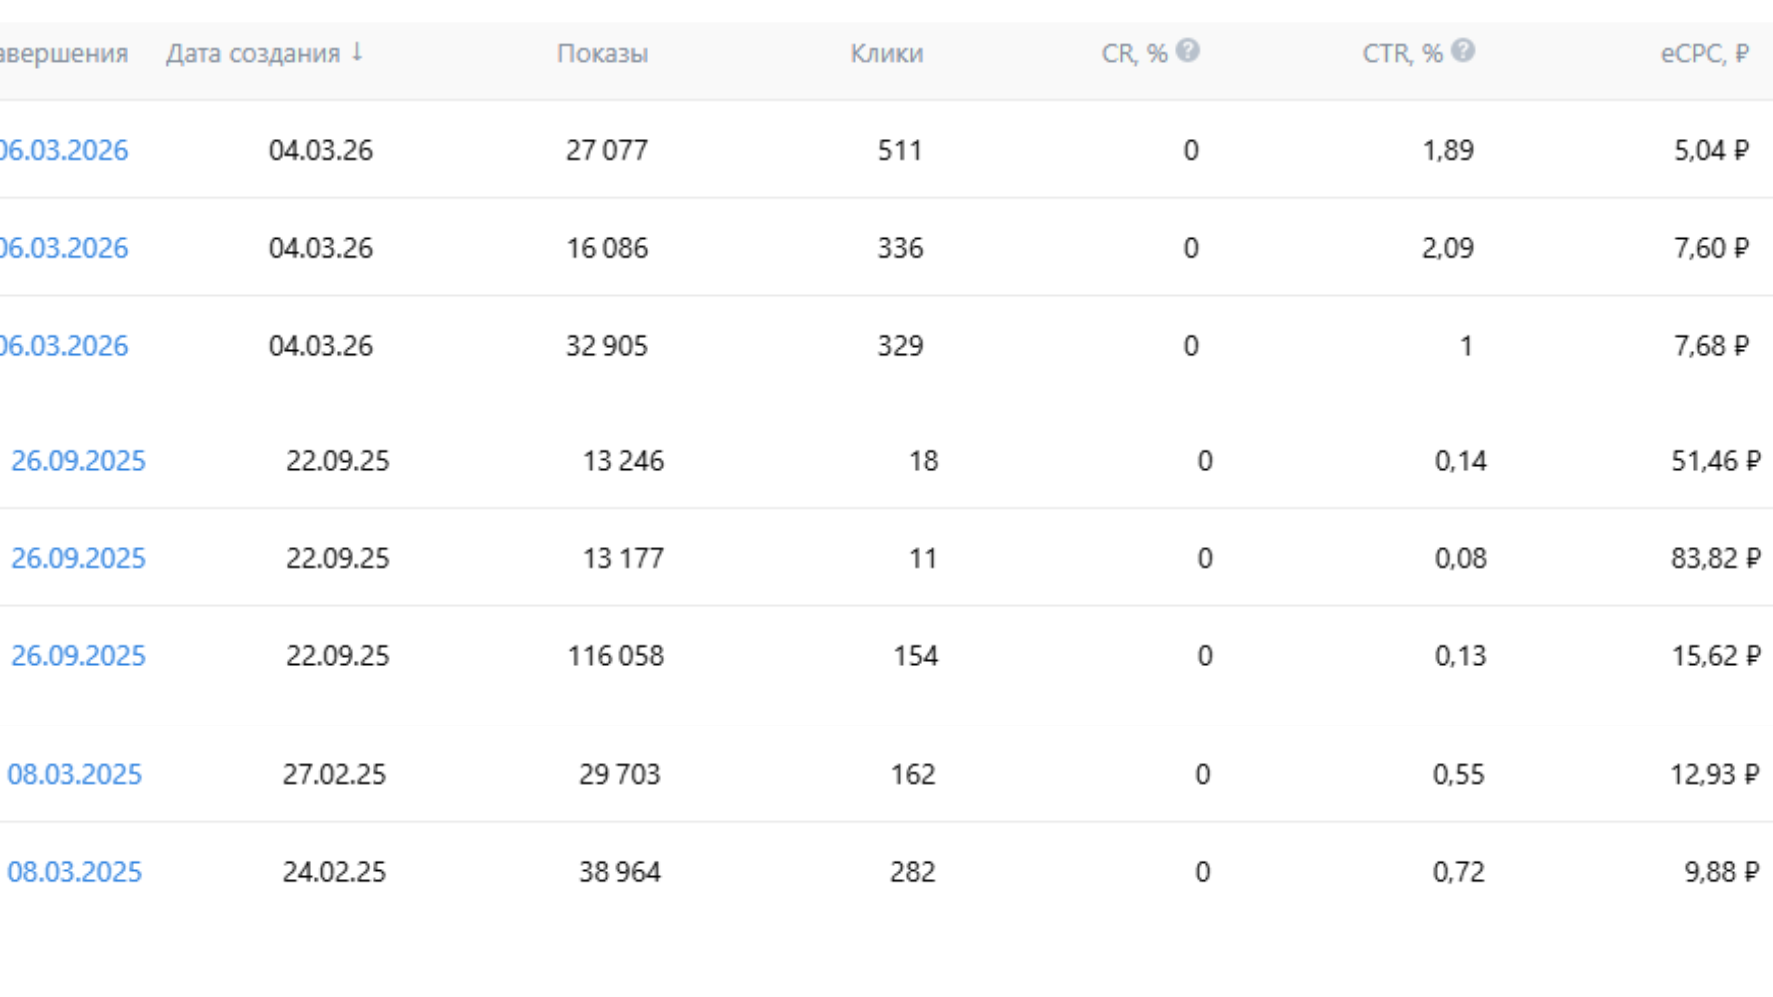Sort by the eCPC, ₽ column header

[1704, 54]
